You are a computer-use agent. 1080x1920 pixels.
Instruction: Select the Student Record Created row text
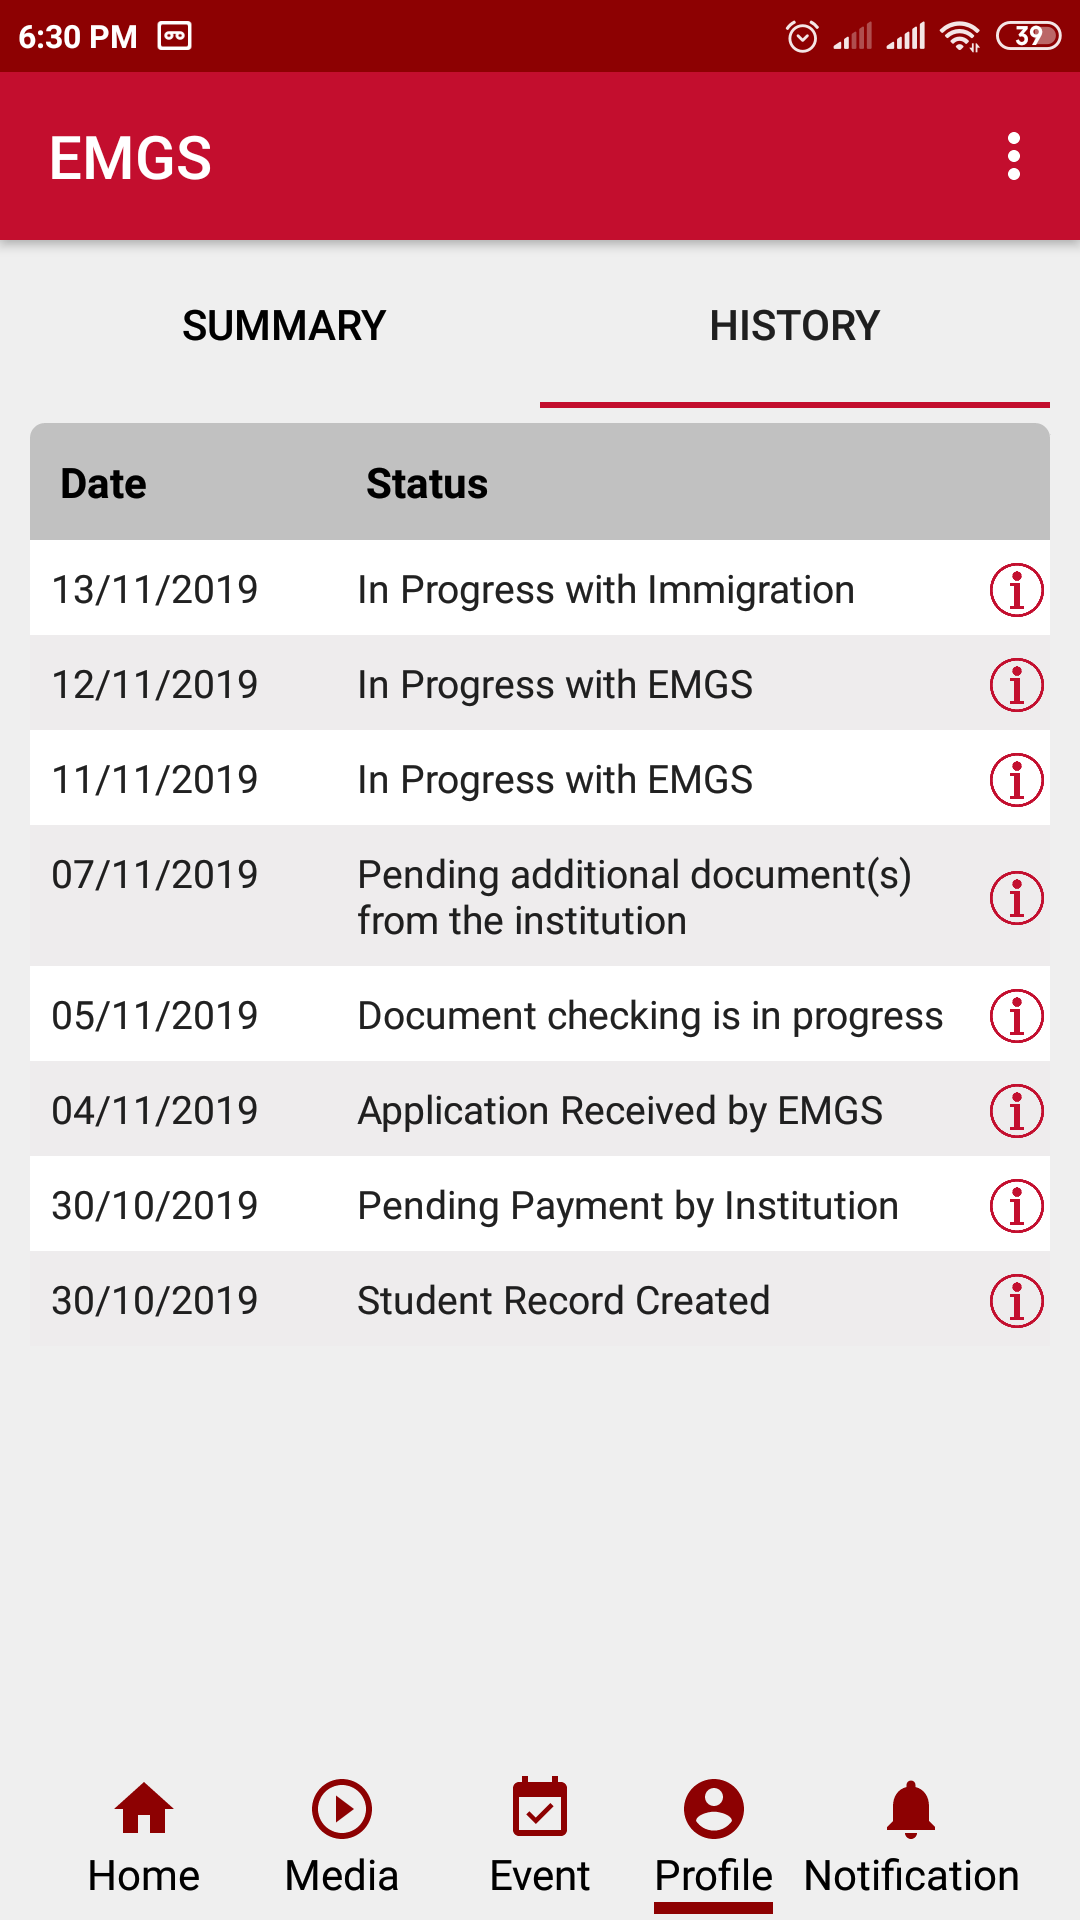564,1301
